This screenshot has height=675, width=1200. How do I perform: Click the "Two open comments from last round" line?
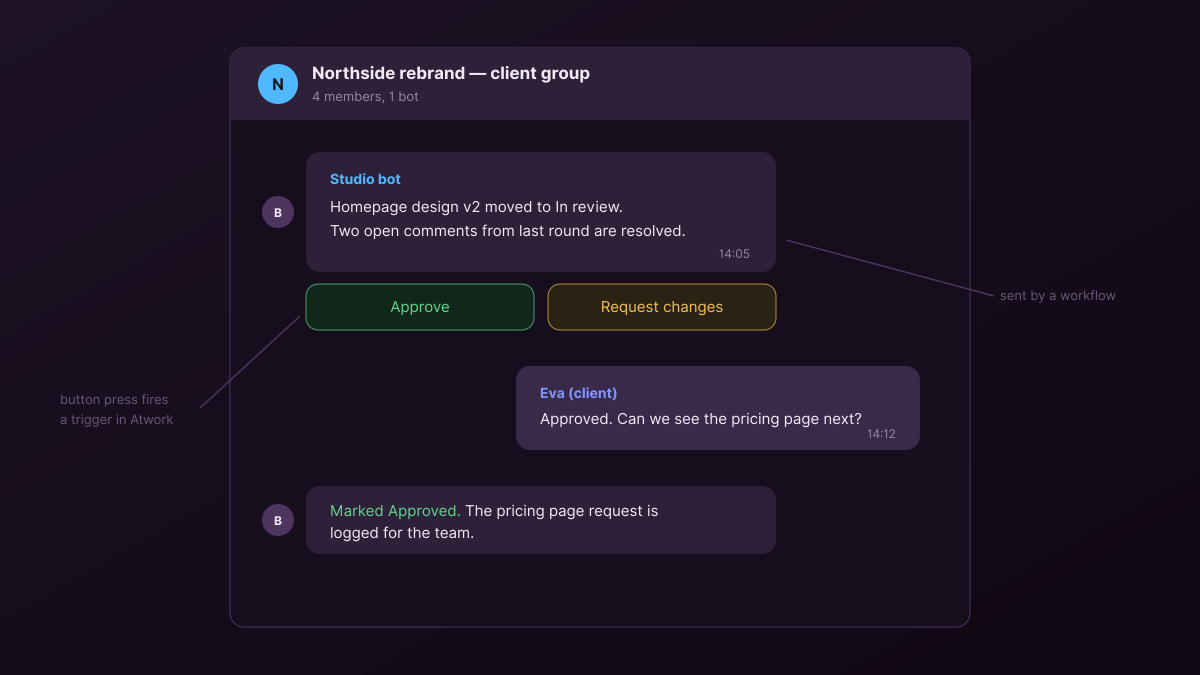point(508,231)
